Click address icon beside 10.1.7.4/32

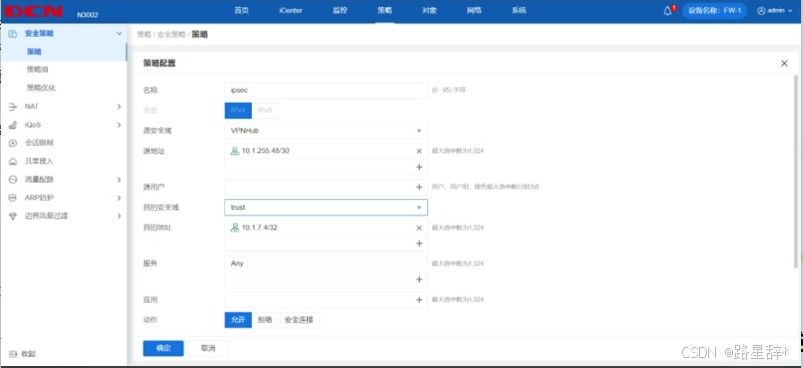click(235, 228)
